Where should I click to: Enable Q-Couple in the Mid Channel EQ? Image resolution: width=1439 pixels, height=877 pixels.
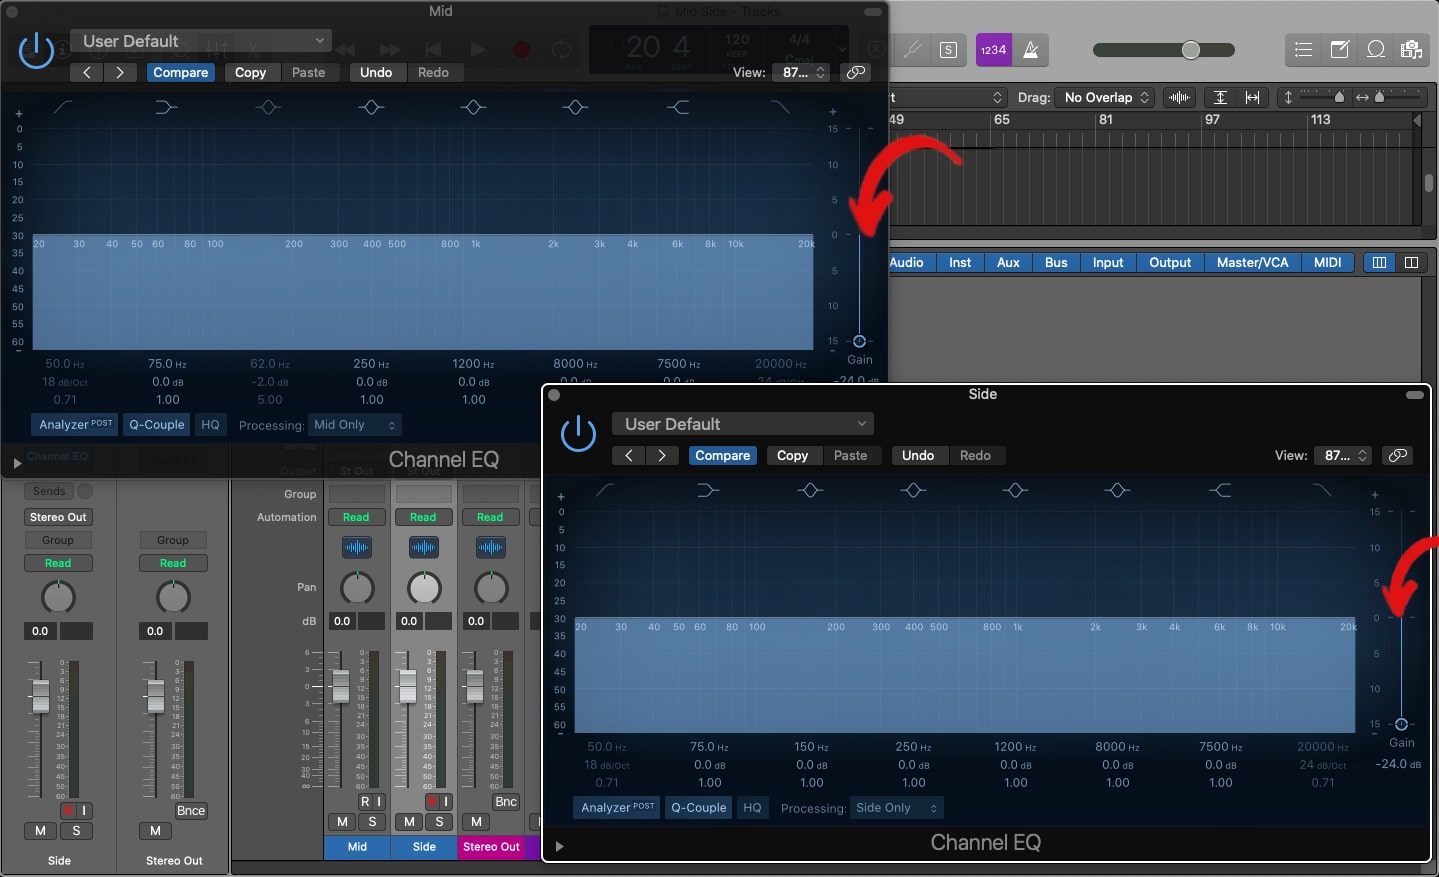pos(156,424)
